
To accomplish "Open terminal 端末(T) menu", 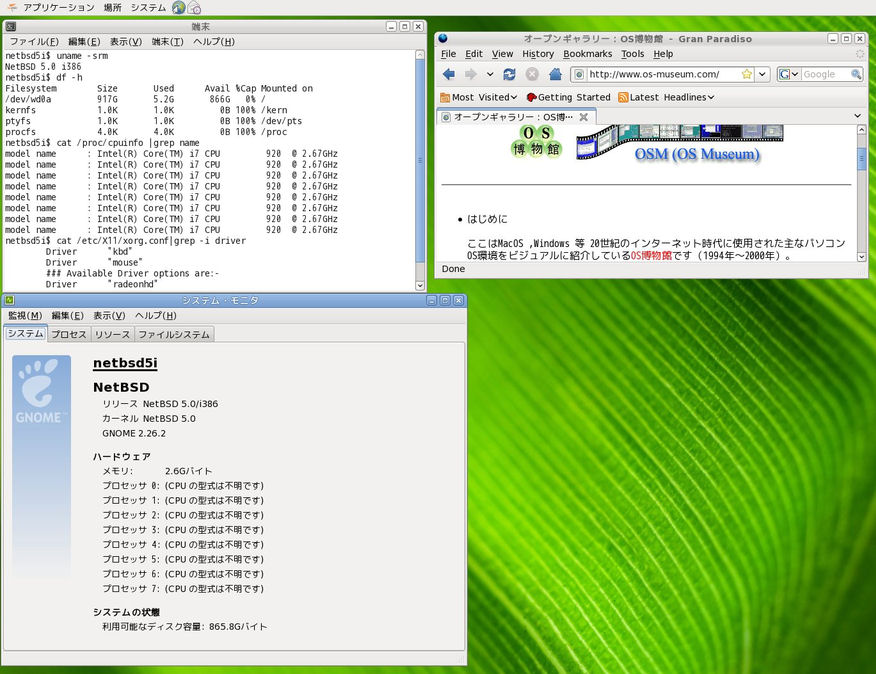I will [168, 41].
